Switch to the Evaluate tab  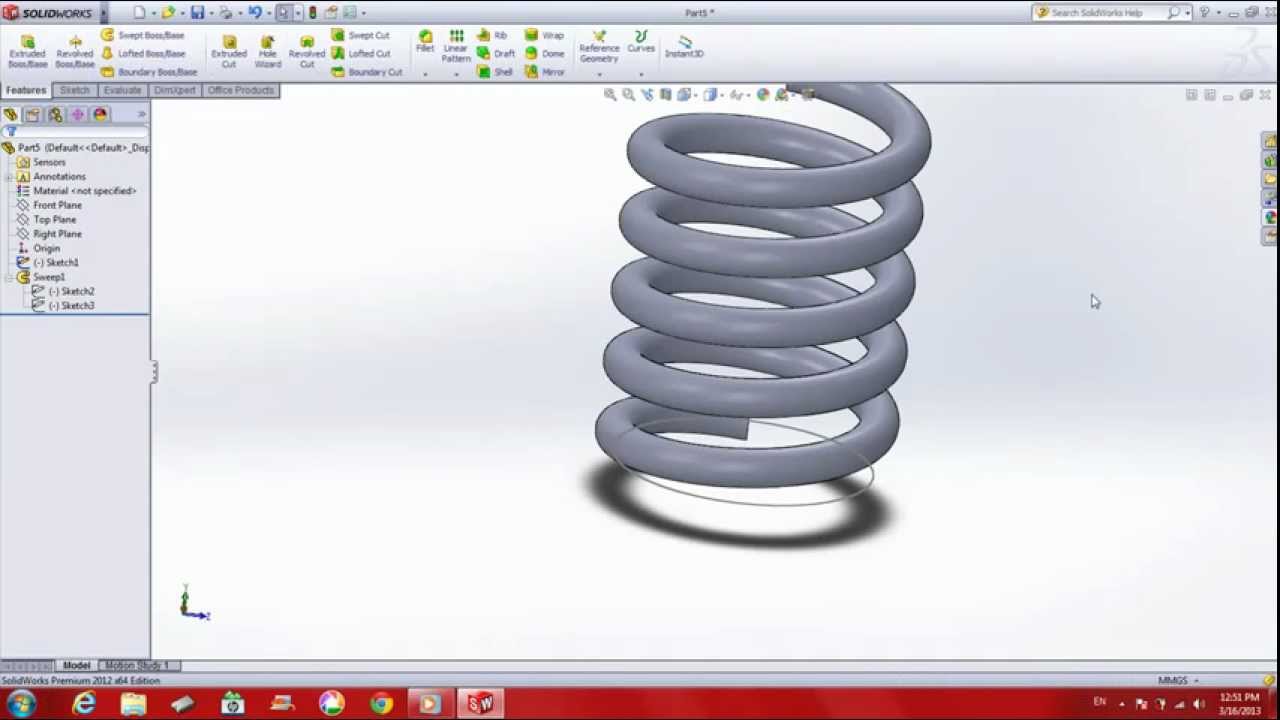coord(122,90)
